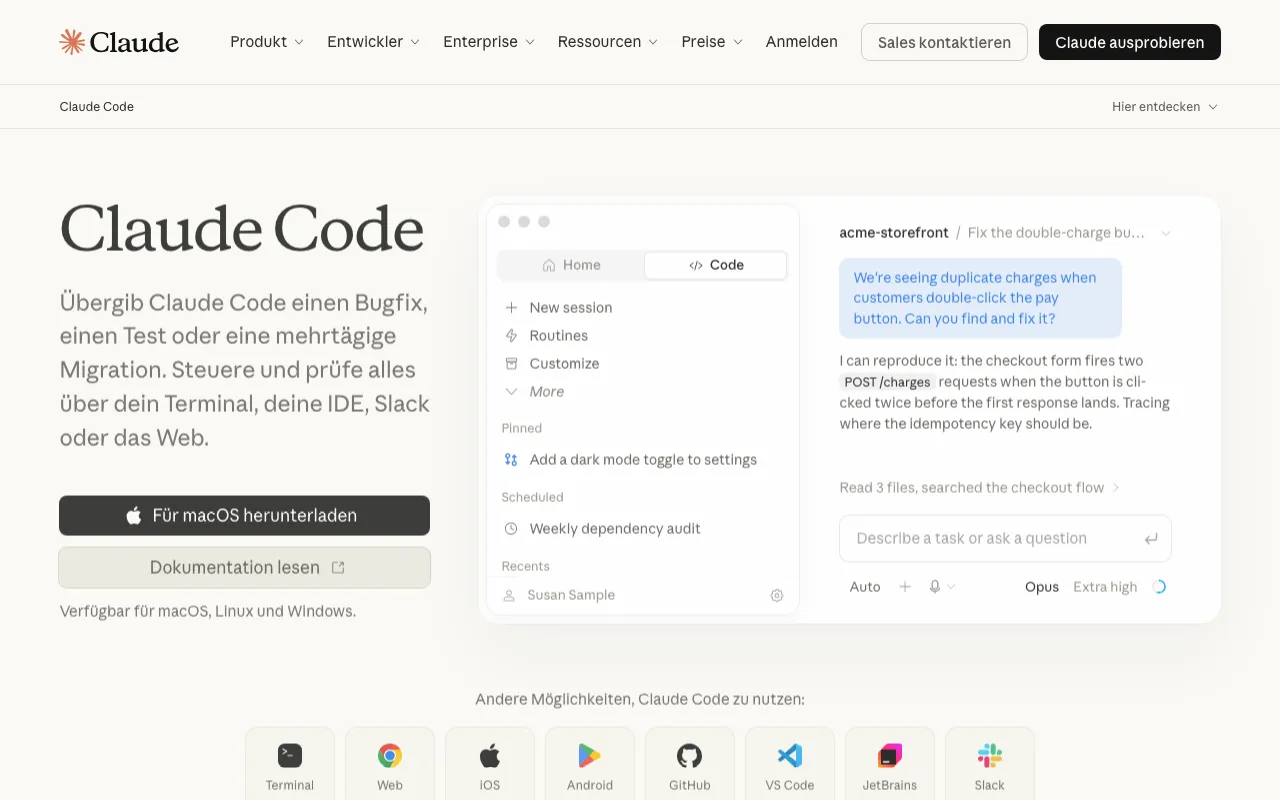1280x800 pixels.
Task: Open the Hier entdecken dropdown
Action: click(x=1165, y=107)
